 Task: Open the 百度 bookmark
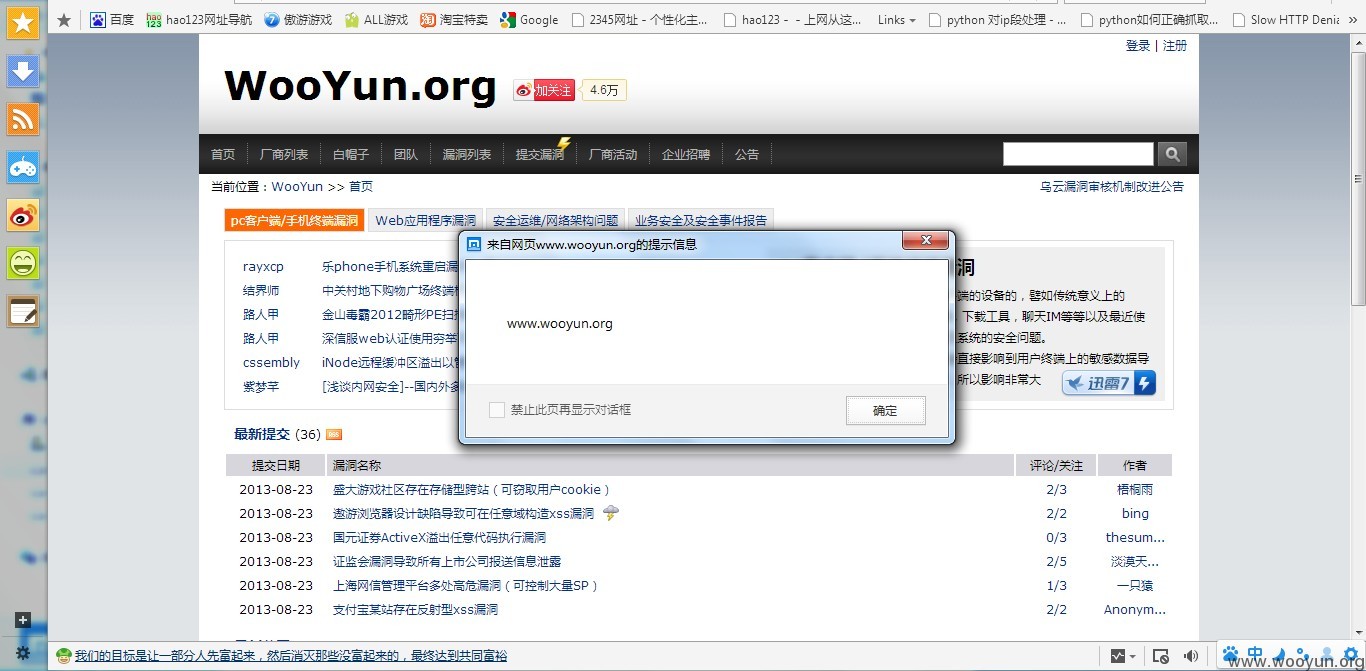tap(112, 19)
